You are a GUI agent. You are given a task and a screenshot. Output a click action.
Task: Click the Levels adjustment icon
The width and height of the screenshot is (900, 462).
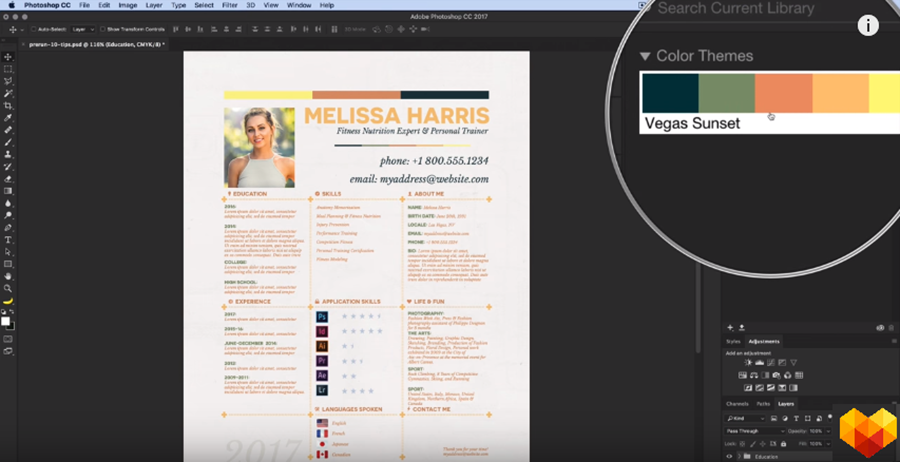point(759,362)
